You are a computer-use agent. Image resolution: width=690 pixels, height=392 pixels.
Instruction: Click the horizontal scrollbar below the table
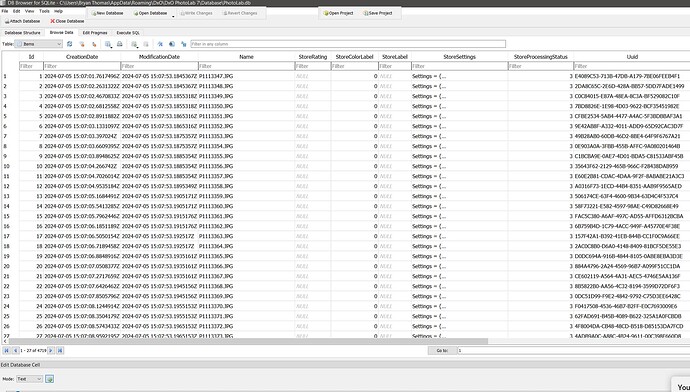tap(248, 341)
